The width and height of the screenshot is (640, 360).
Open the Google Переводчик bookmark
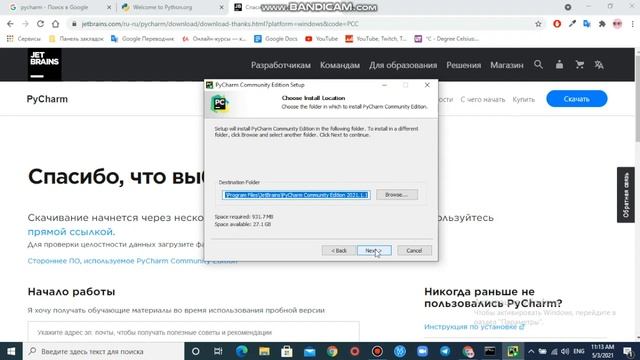[x=142, y=39]
